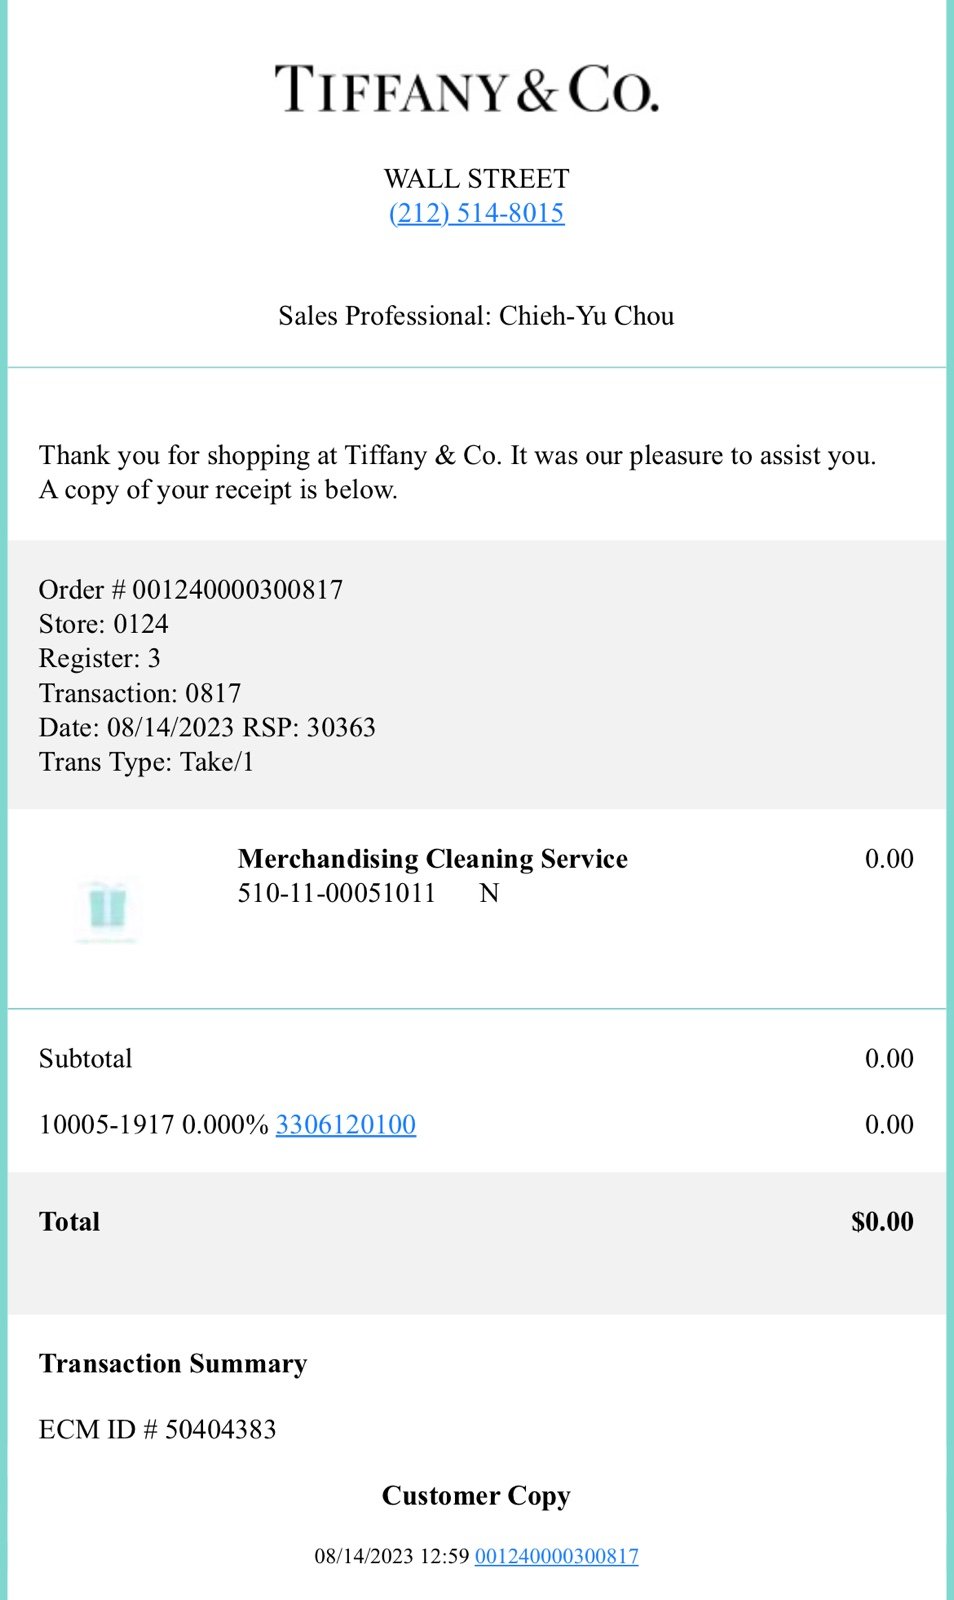Click the Sales Professional Chieh-Yu Chou text

click(477, 316)
